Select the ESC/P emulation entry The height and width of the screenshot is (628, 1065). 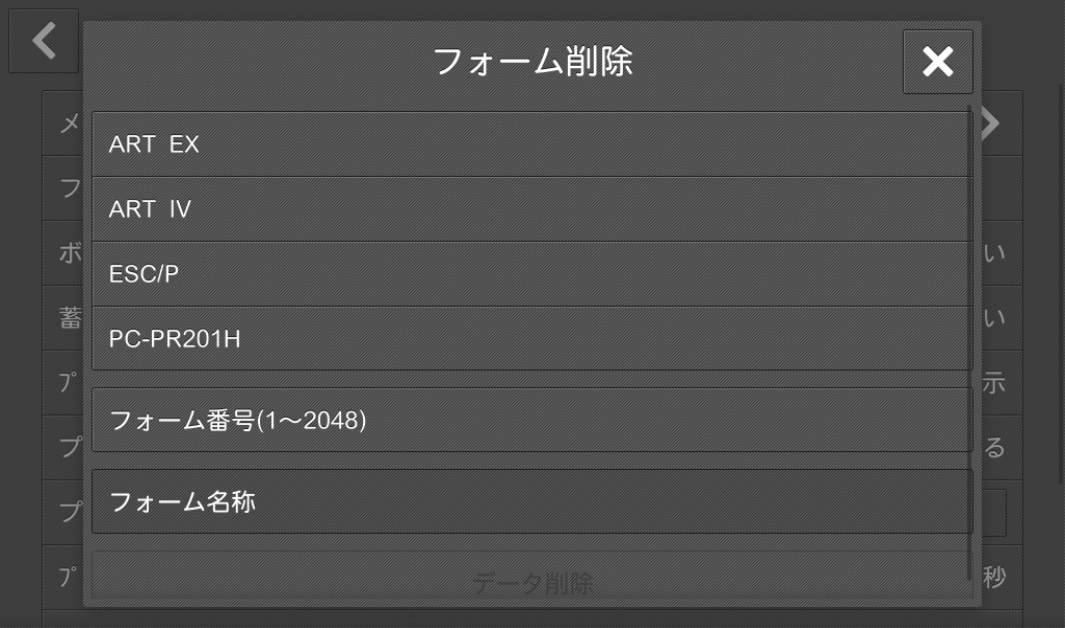(532, 274)
